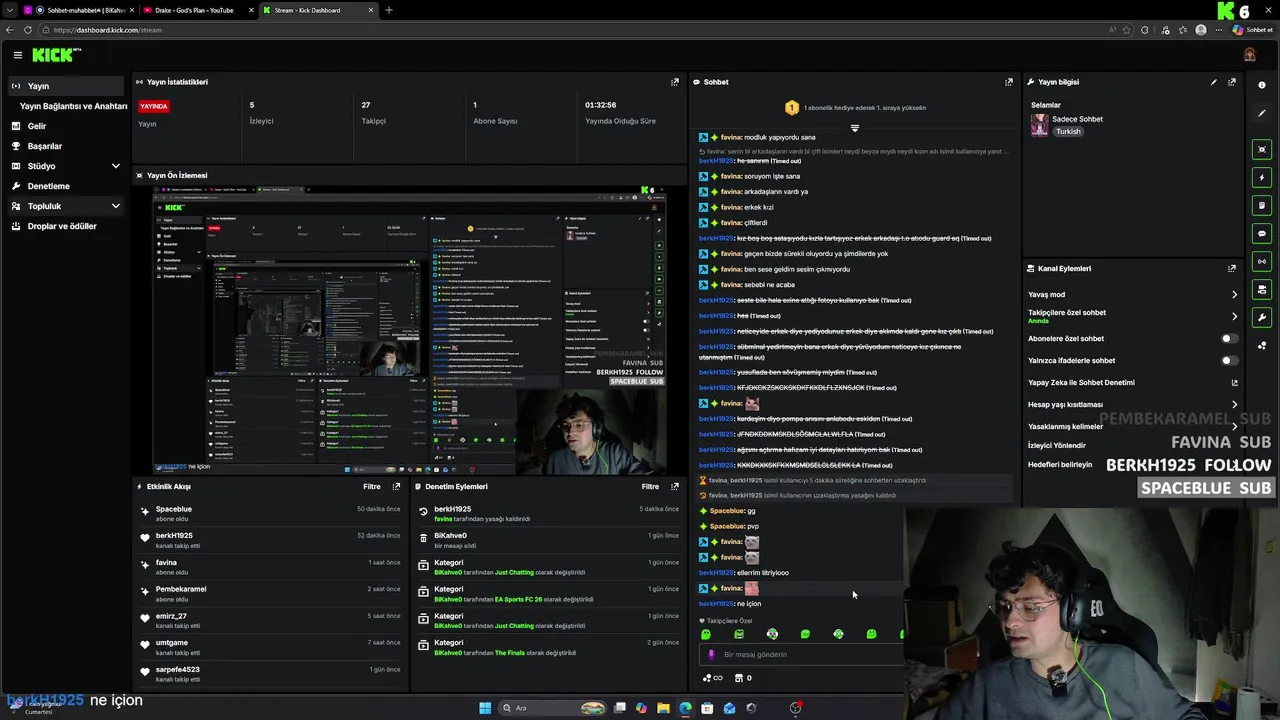Click the Windows taskbar search box
Viewport: 1280px width, 720px height.
point(552,708)
